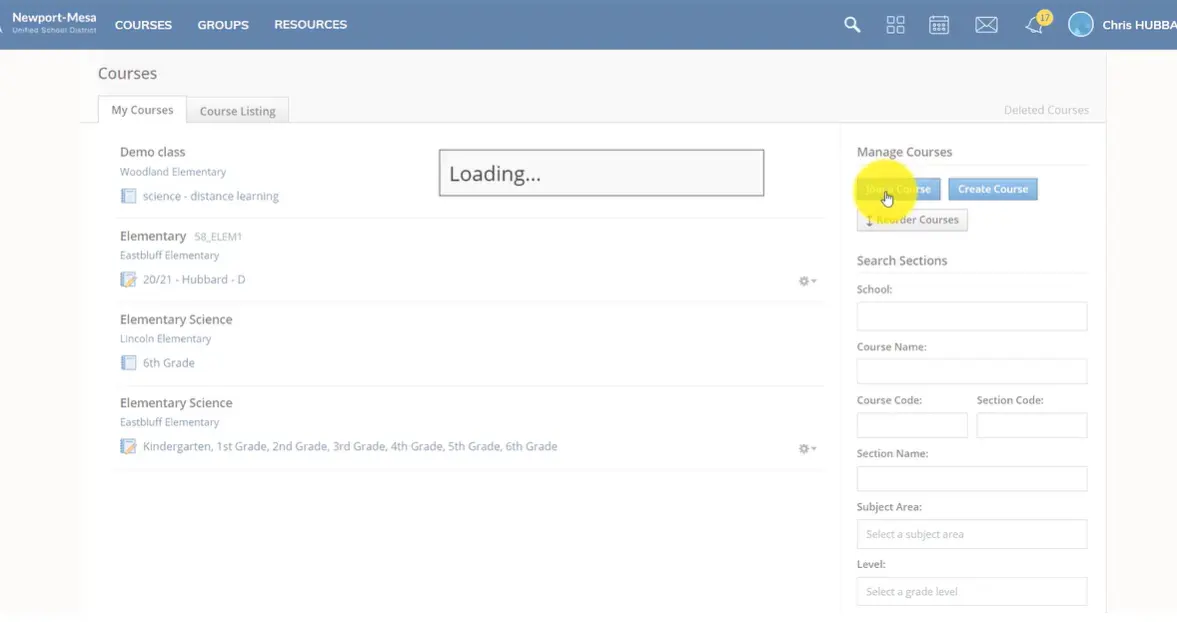Click the Course Name input field
Screen dimensions: 1177x622
pos(971,371)
